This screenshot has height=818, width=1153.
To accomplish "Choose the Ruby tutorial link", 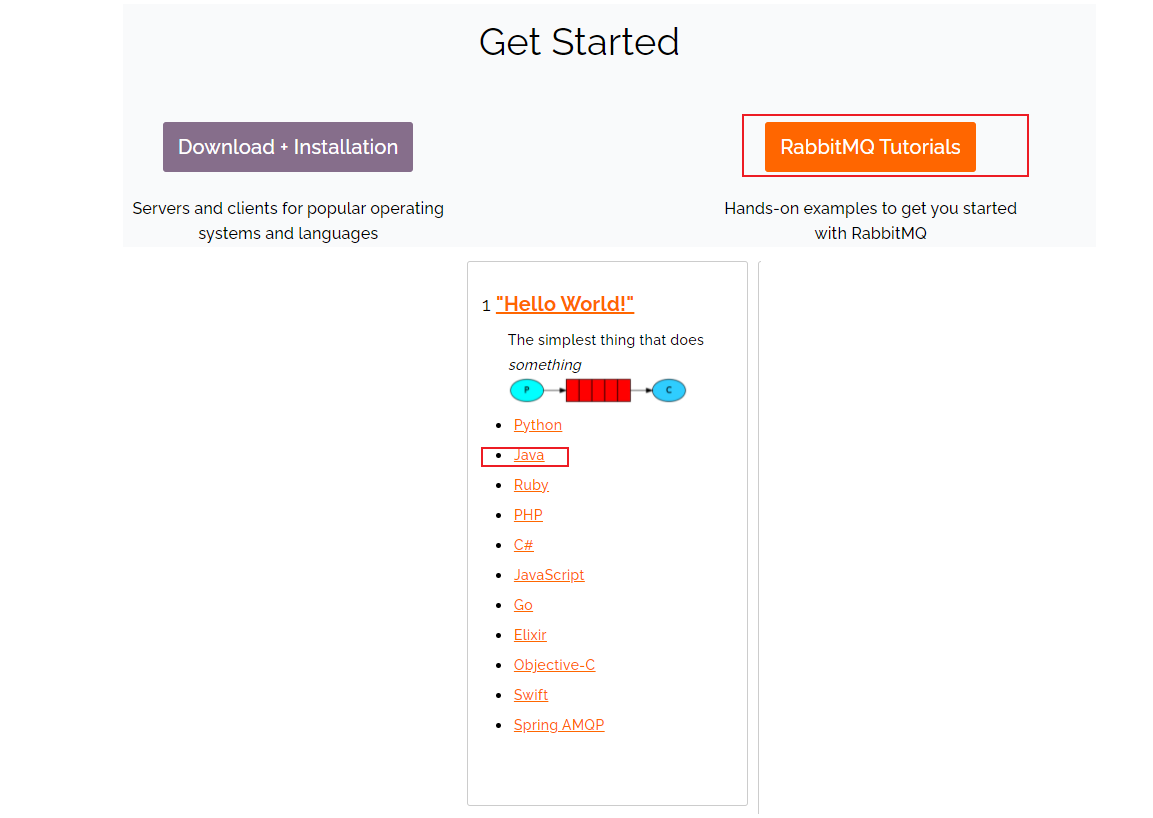I will (x=531, y=486).
